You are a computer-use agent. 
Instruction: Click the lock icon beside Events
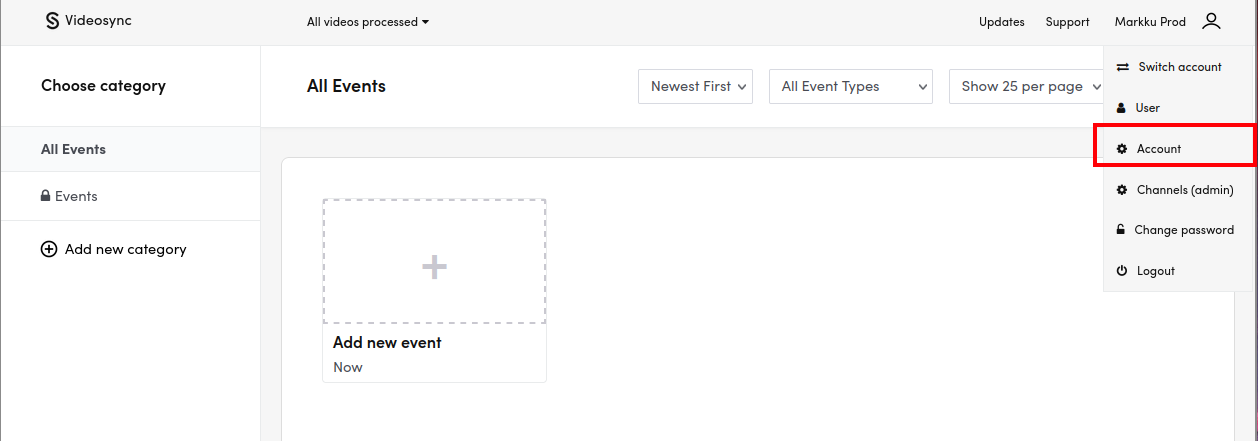pos(45,197)
